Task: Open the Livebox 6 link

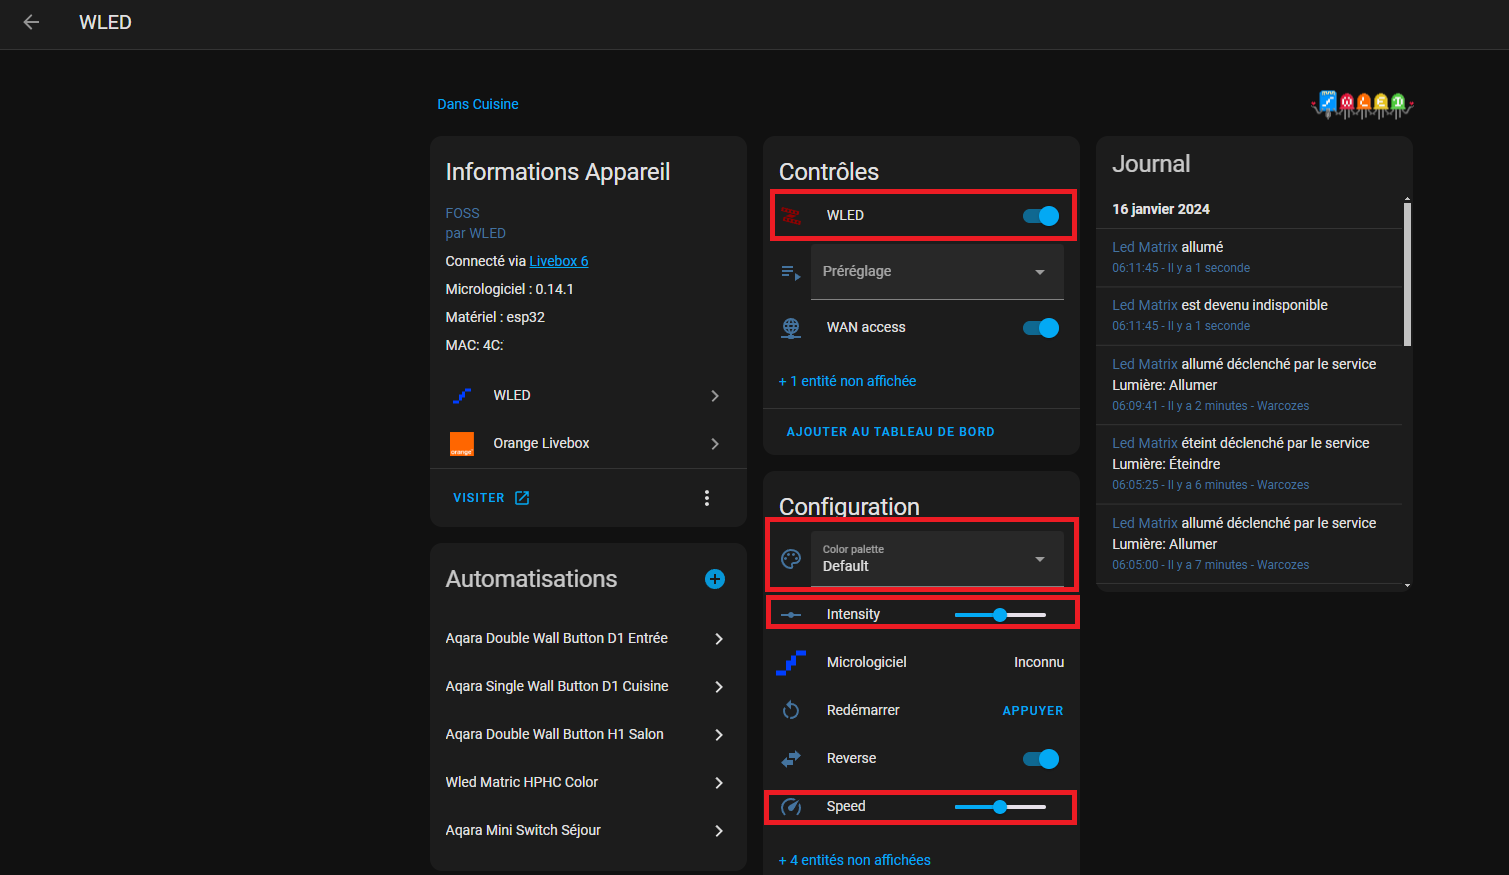Action: pyautogui.click(x=559, y=261)
